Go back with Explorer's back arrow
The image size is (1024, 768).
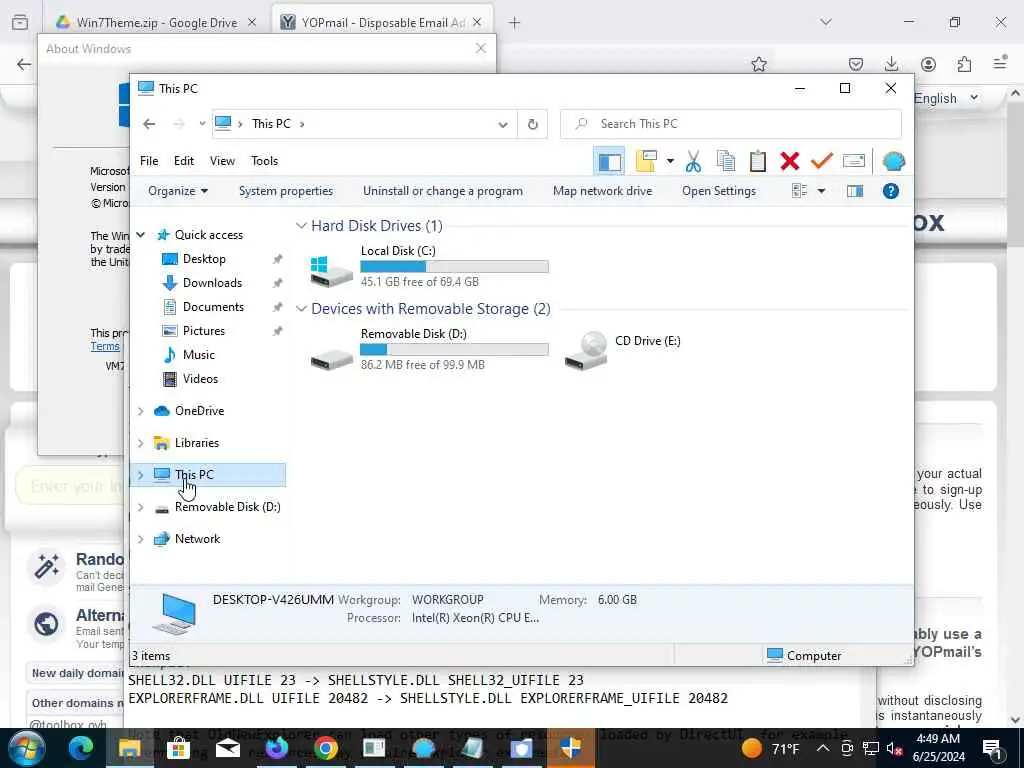pos(149,124)
